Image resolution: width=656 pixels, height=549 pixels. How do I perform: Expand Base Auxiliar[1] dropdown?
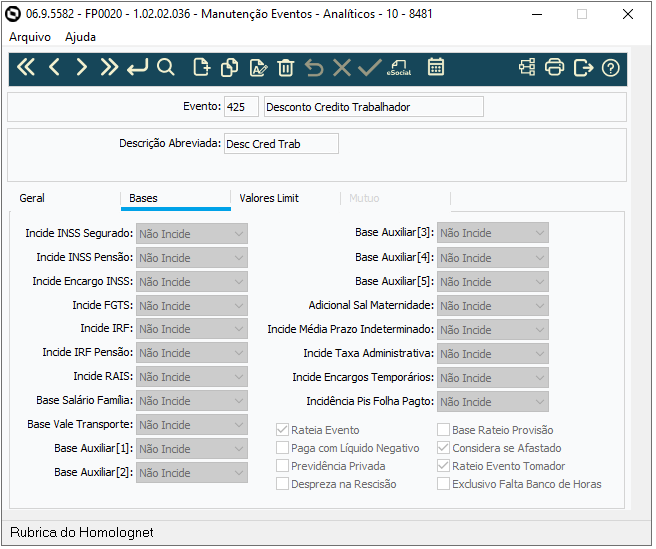click(192, 449)
